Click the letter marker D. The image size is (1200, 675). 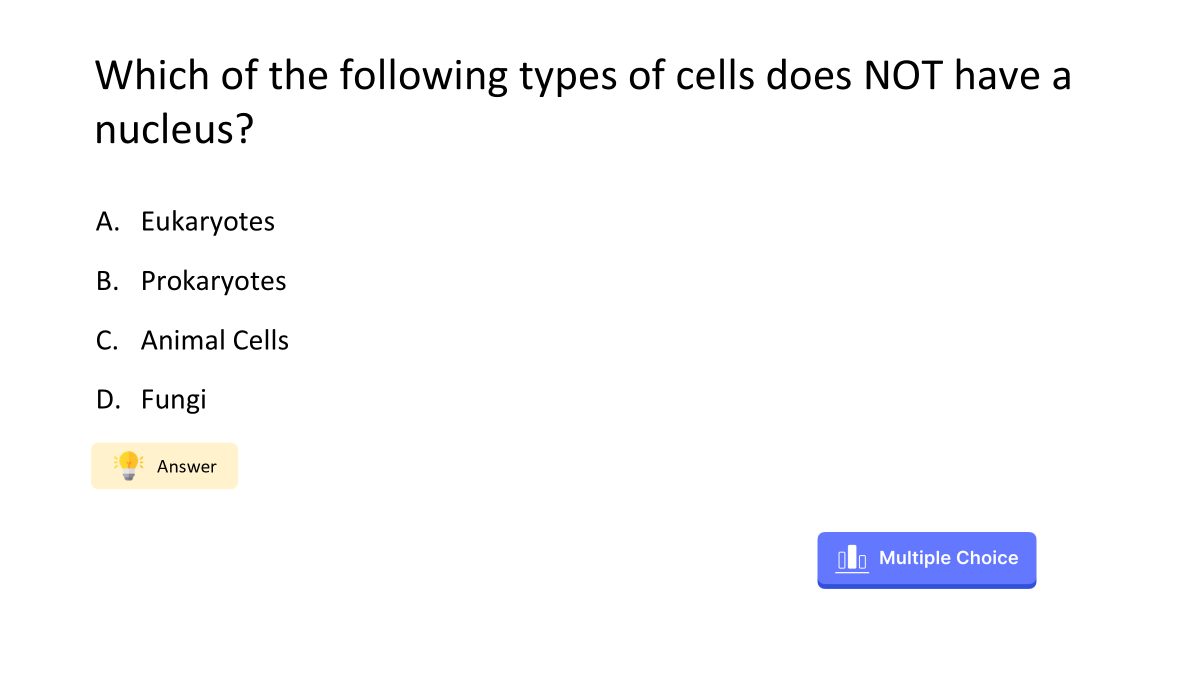pos(108,400)
